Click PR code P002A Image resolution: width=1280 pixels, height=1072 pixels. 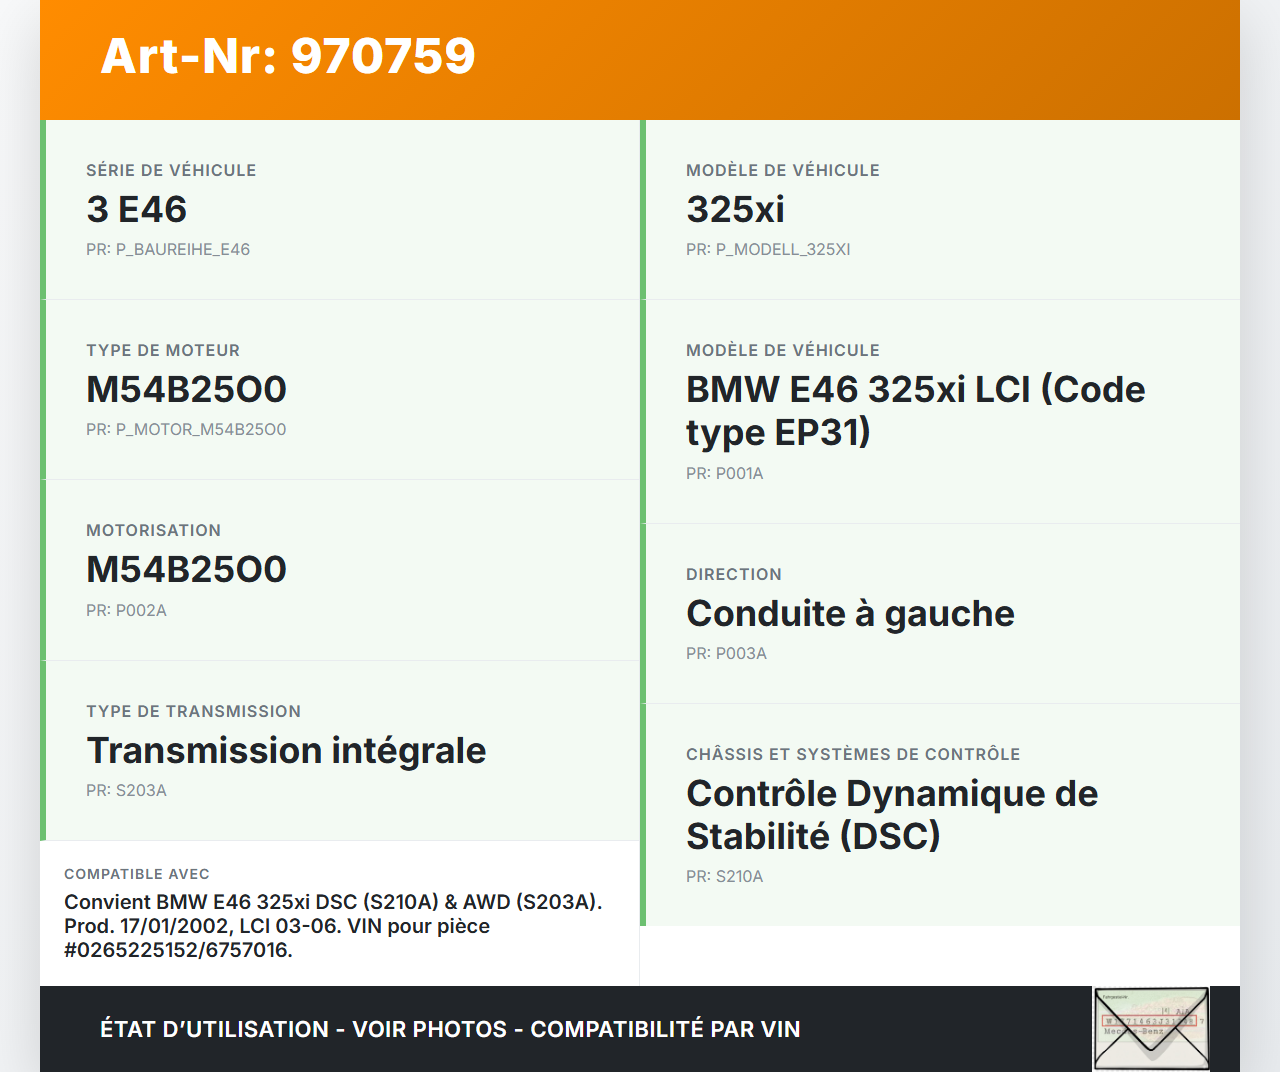(x=126, y=610)
